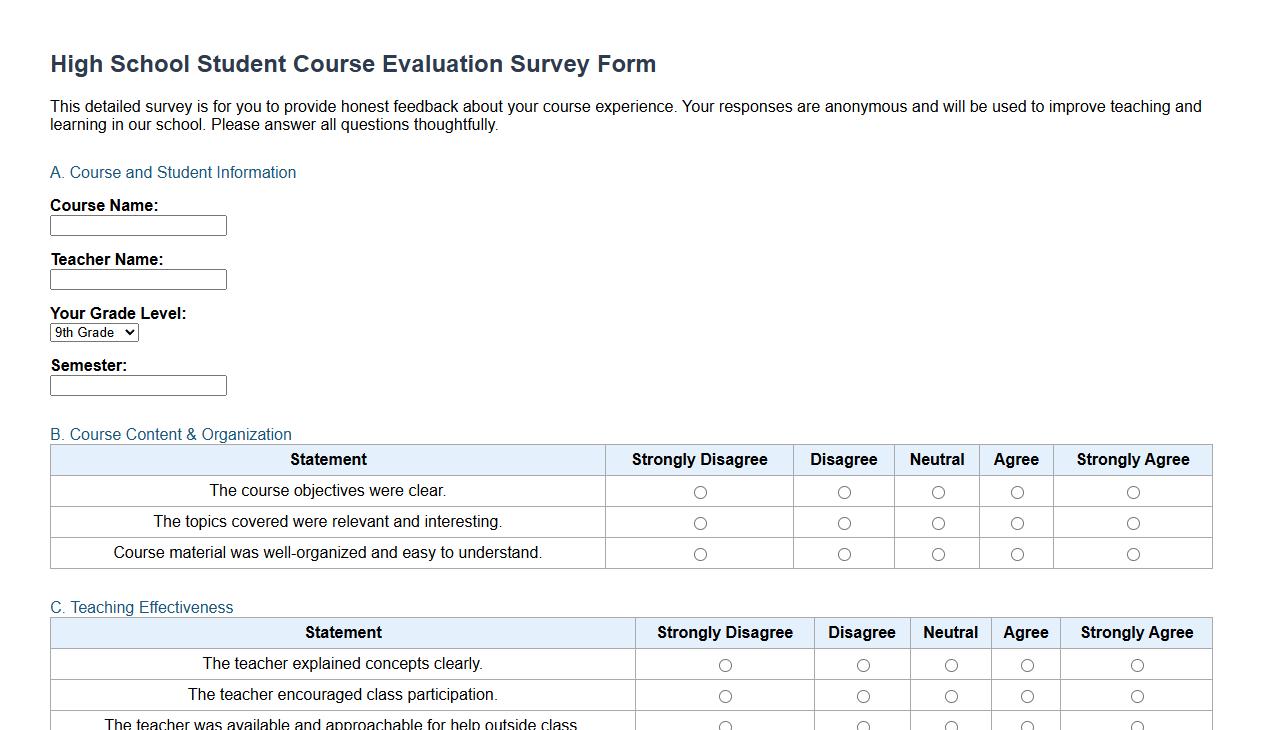1263x730 pixels.
Task: Select Strongly Agree for 'The course objectives were clear'
Action: click(1132, 491)
